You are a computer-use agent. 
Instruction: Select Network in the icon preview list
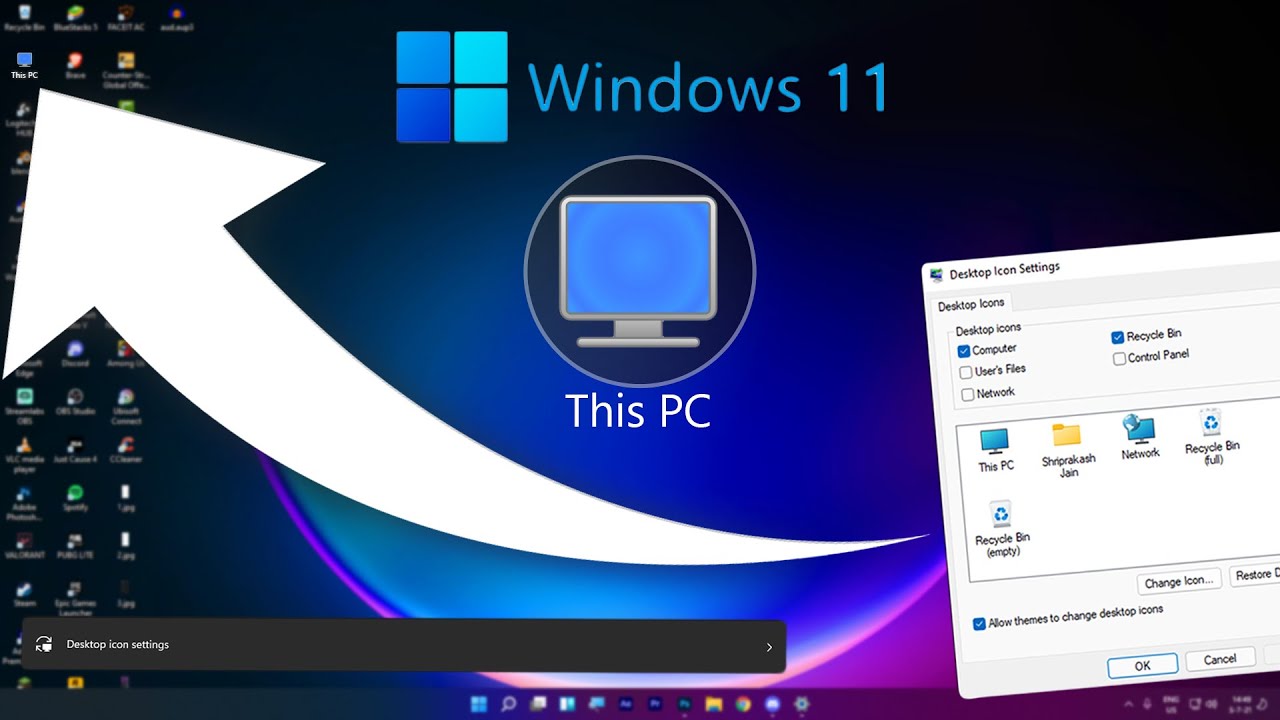click(x=1139, y=437)
